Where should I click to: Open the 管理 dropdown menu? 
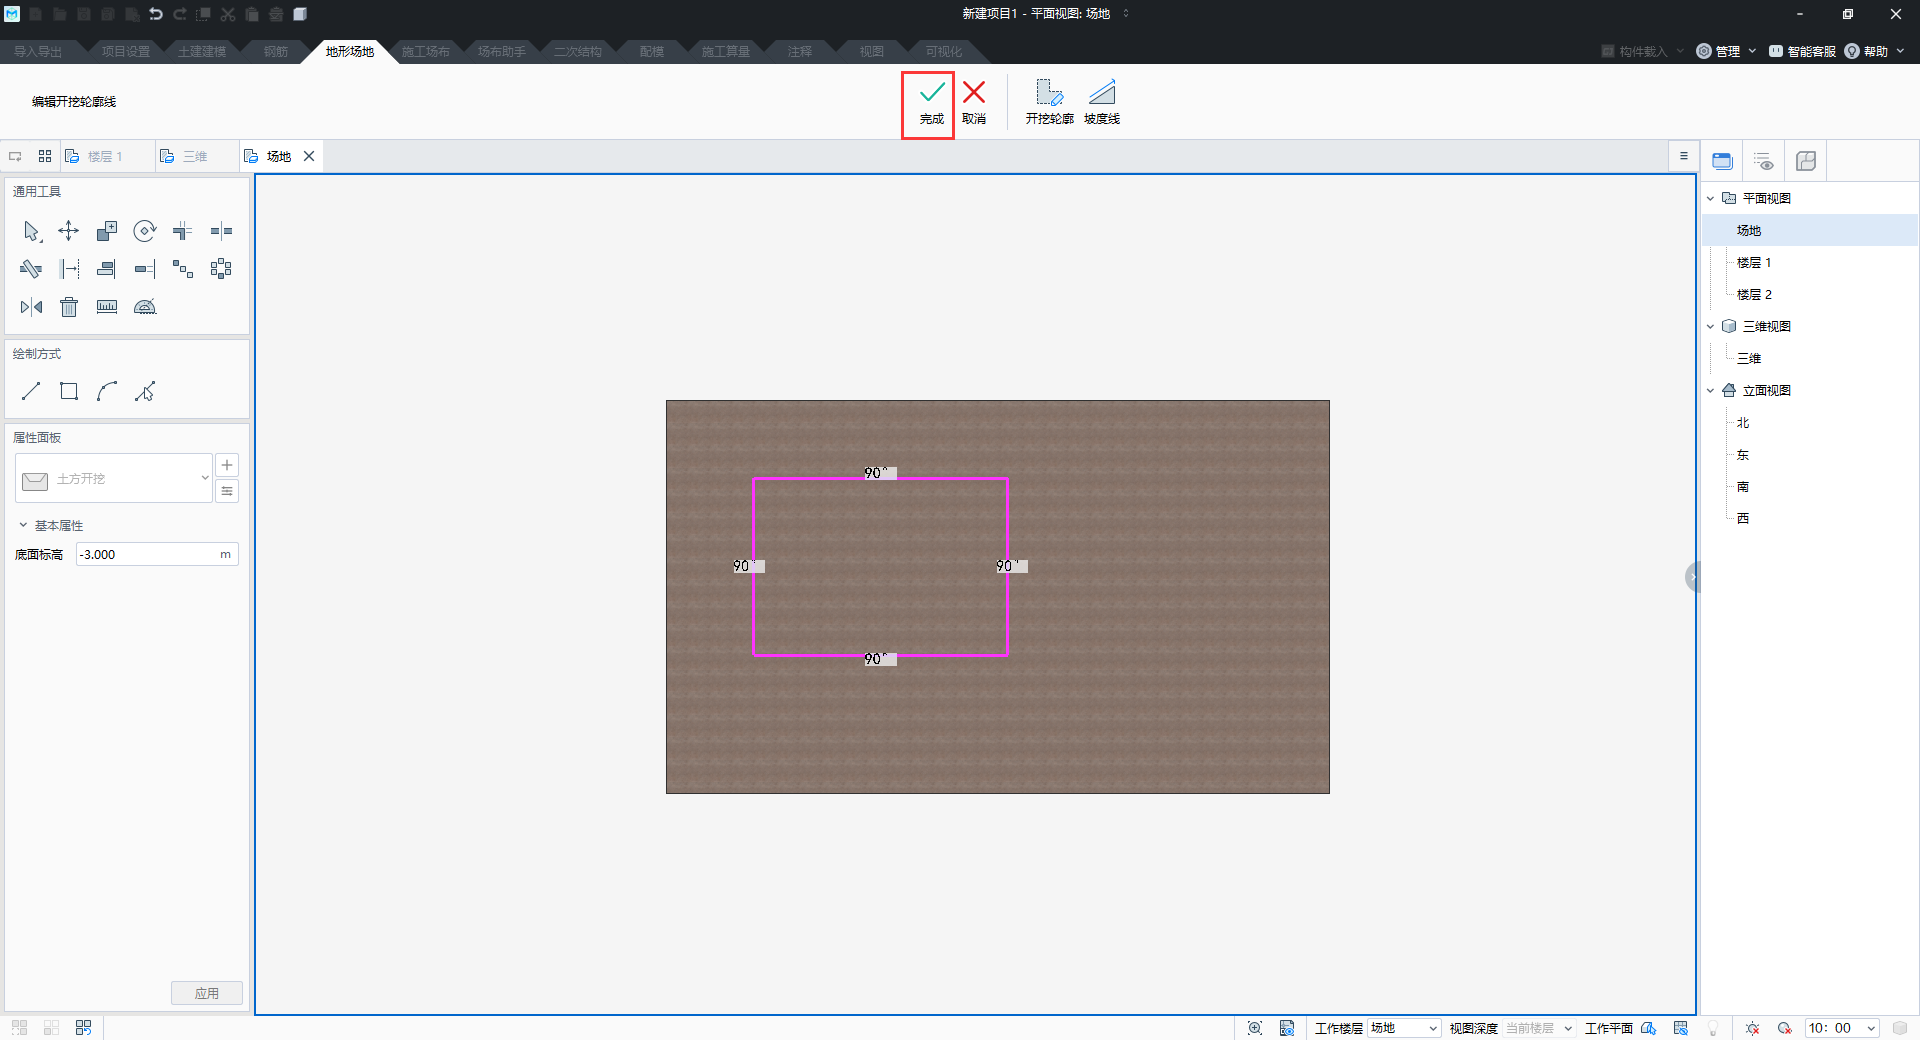click(x=1727, y=51)
